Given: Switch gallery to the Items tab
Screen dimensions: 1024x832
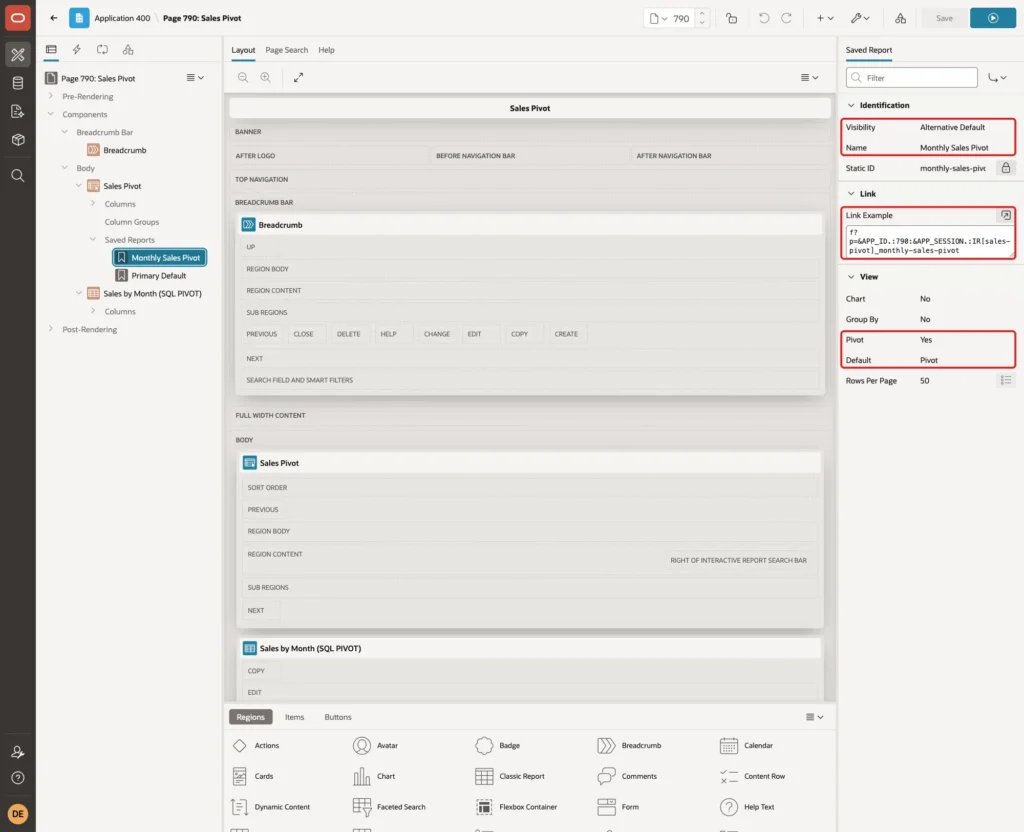Looking at the screenshot, I should tap(294, 717).
